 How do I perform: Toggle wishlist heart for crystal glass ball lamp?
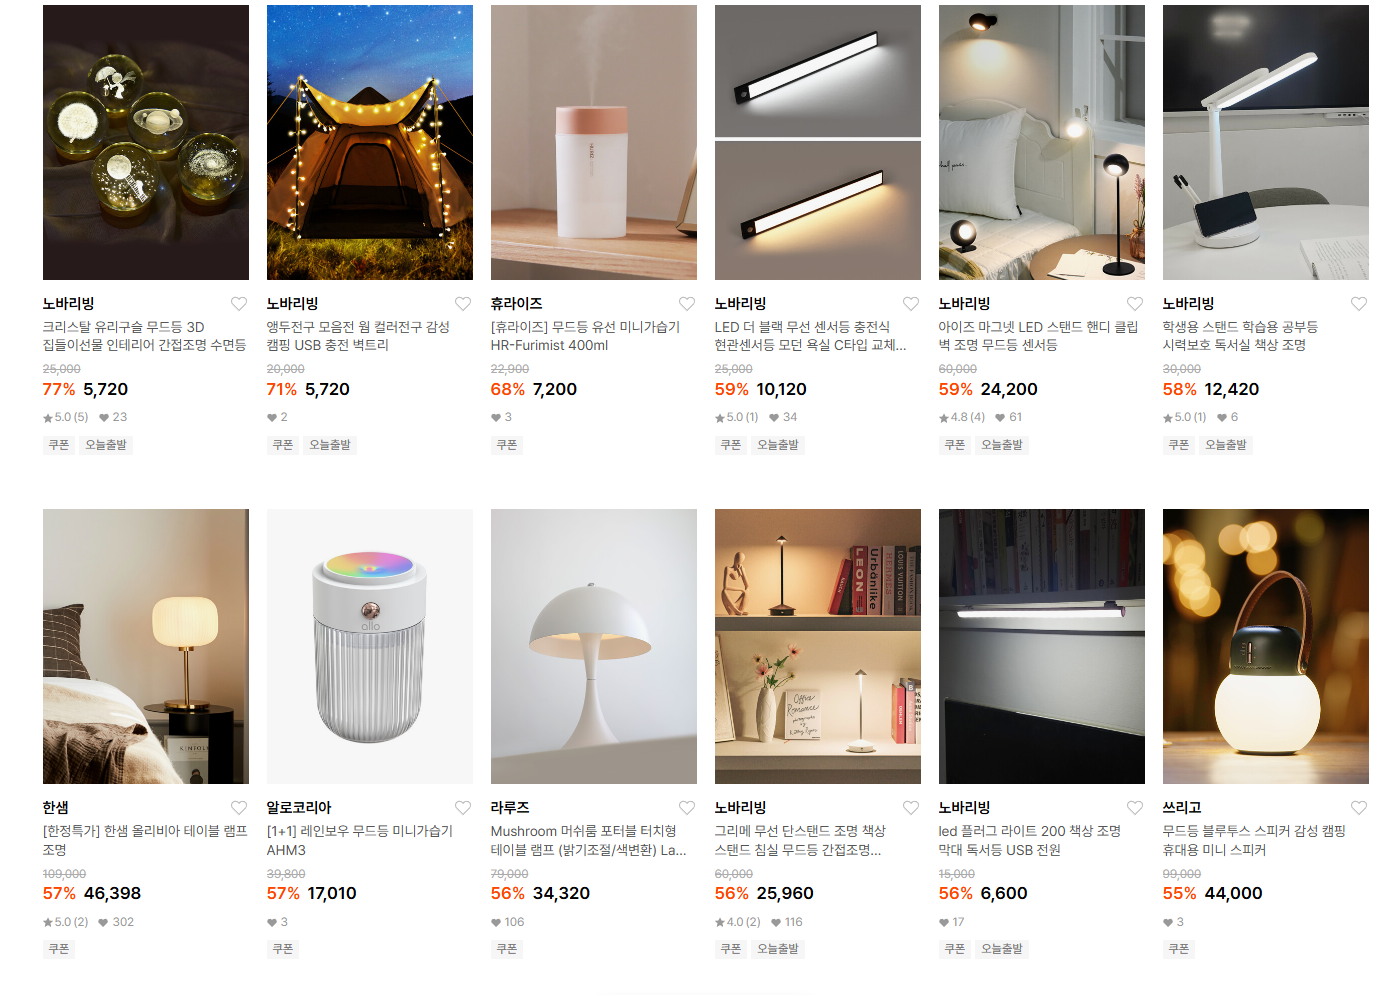[239, 304]
